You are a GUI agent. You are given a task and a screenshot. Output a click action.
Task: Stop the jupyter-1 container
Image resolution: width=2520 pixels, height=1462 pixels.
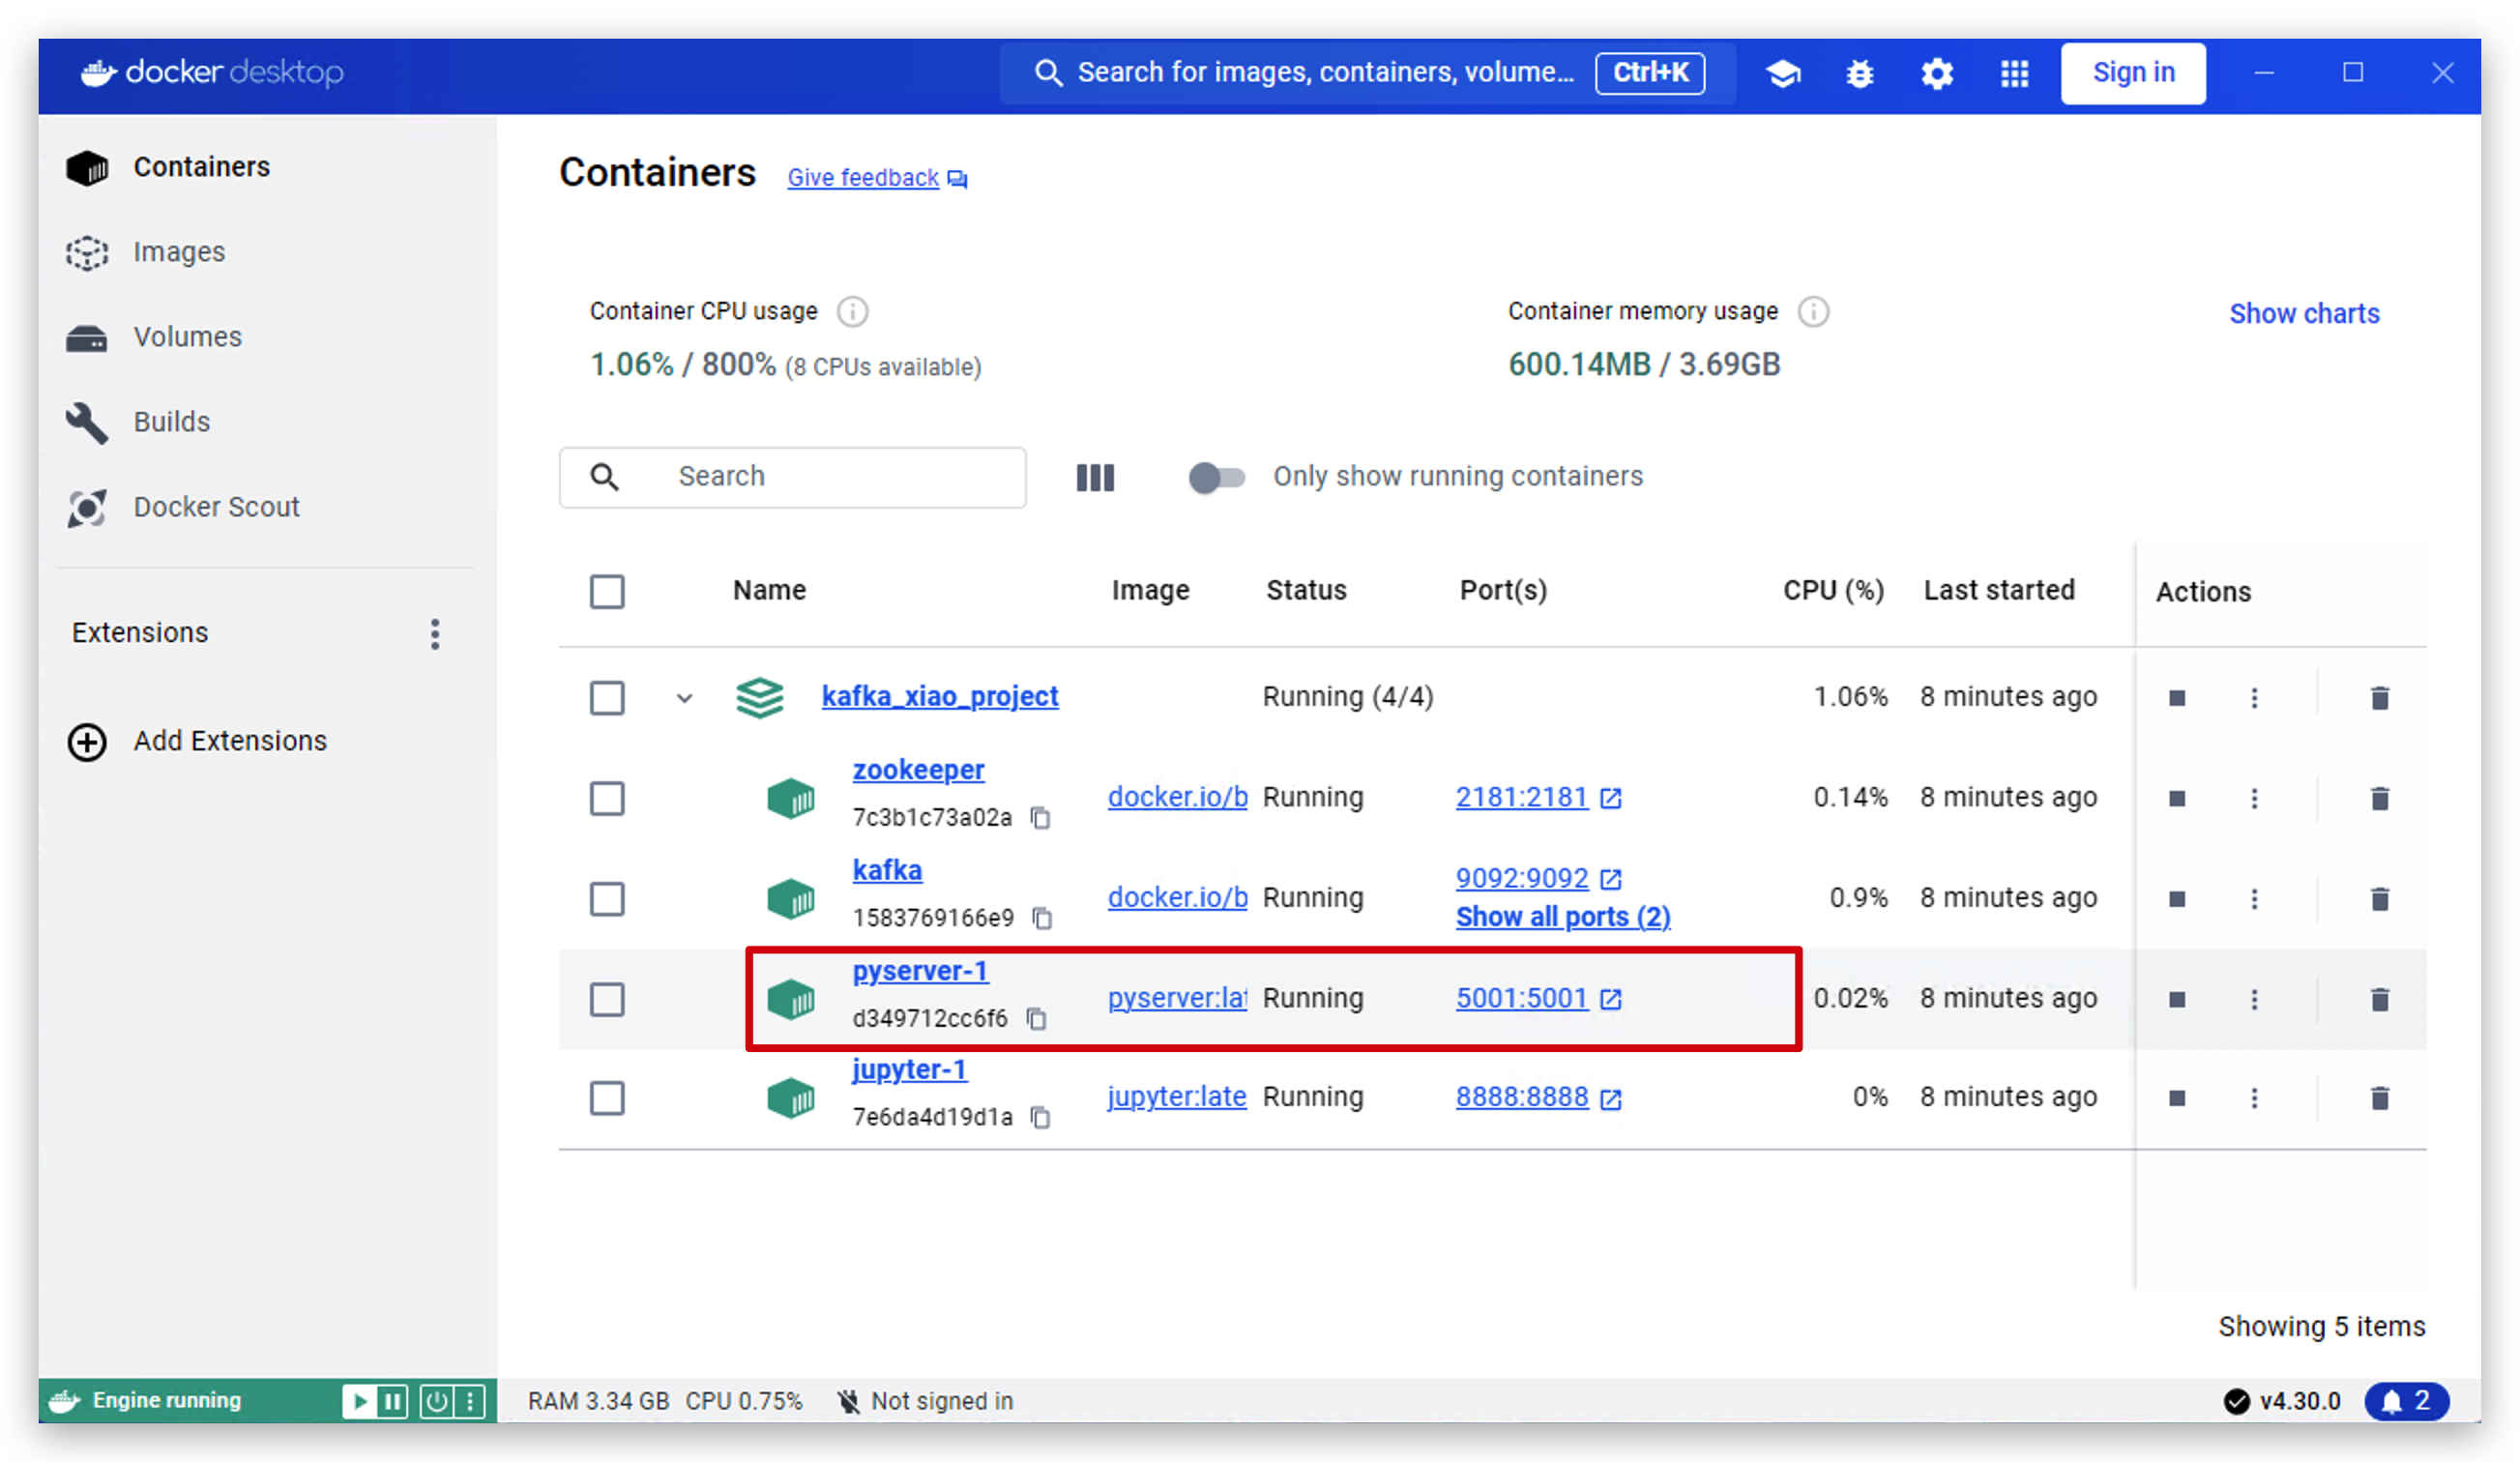(x=2176, y=1098)
